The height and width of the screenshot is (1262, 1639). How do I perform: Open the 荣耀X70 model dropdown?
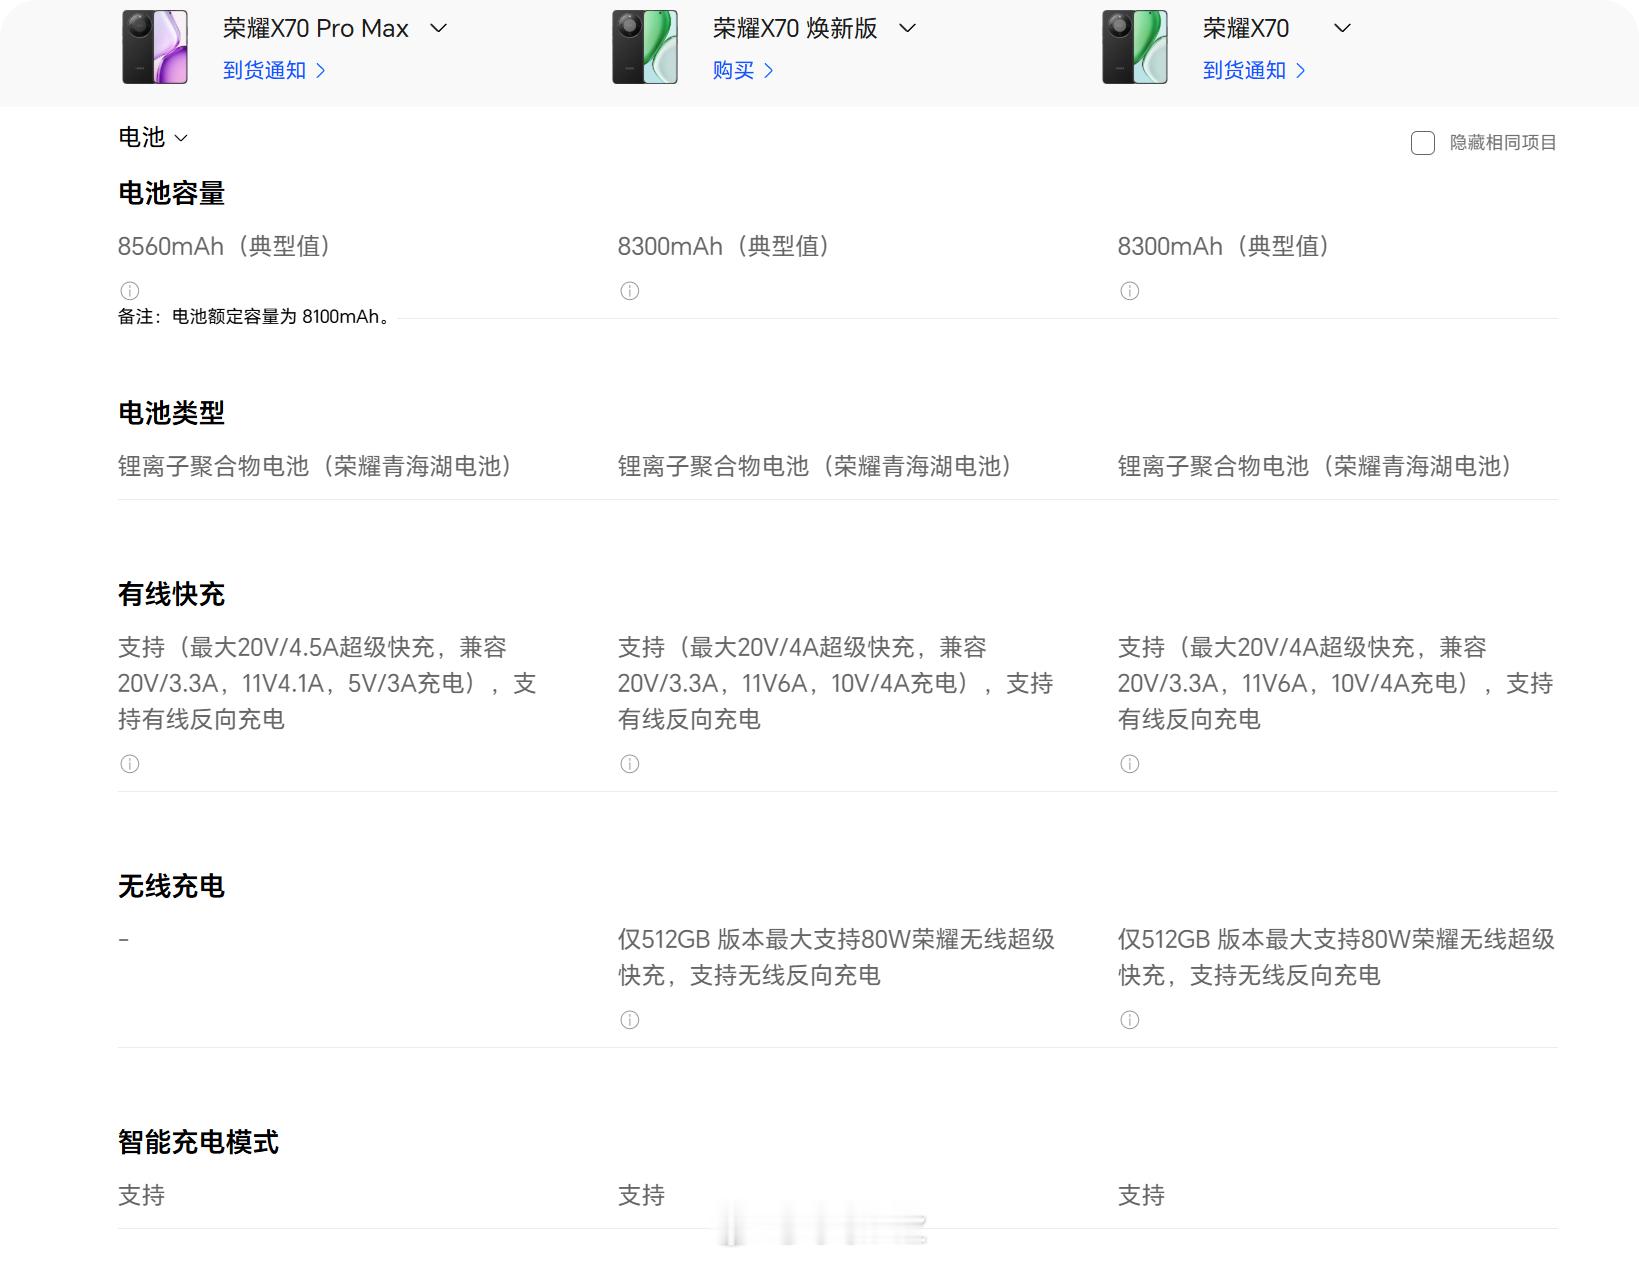(1343, 28)
